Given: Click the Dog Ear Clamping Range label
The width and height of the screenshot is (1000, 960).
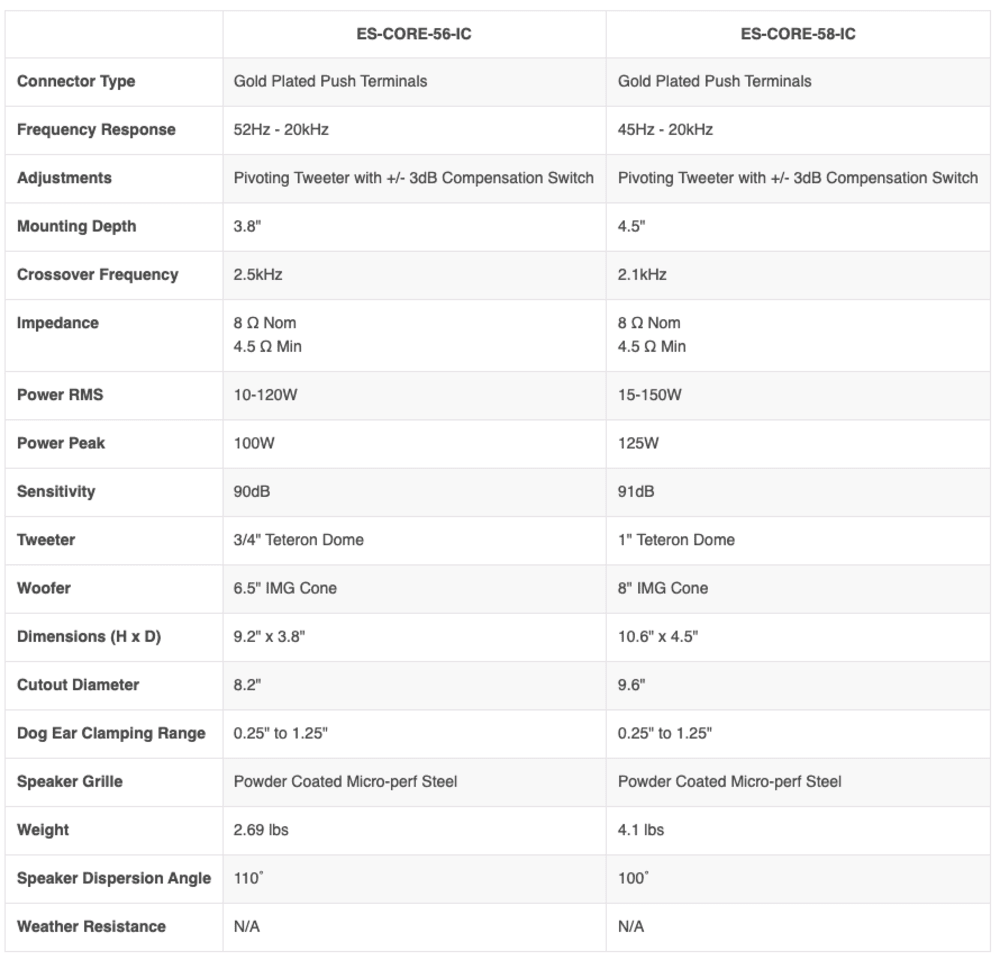Looking at the screenshot, I should 111,734.
